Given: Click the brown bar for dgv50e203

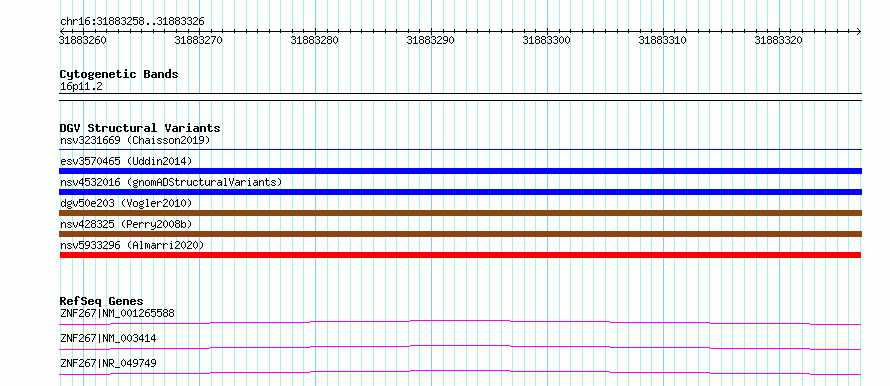Looking at the screenshot, I should click(460, 213).
